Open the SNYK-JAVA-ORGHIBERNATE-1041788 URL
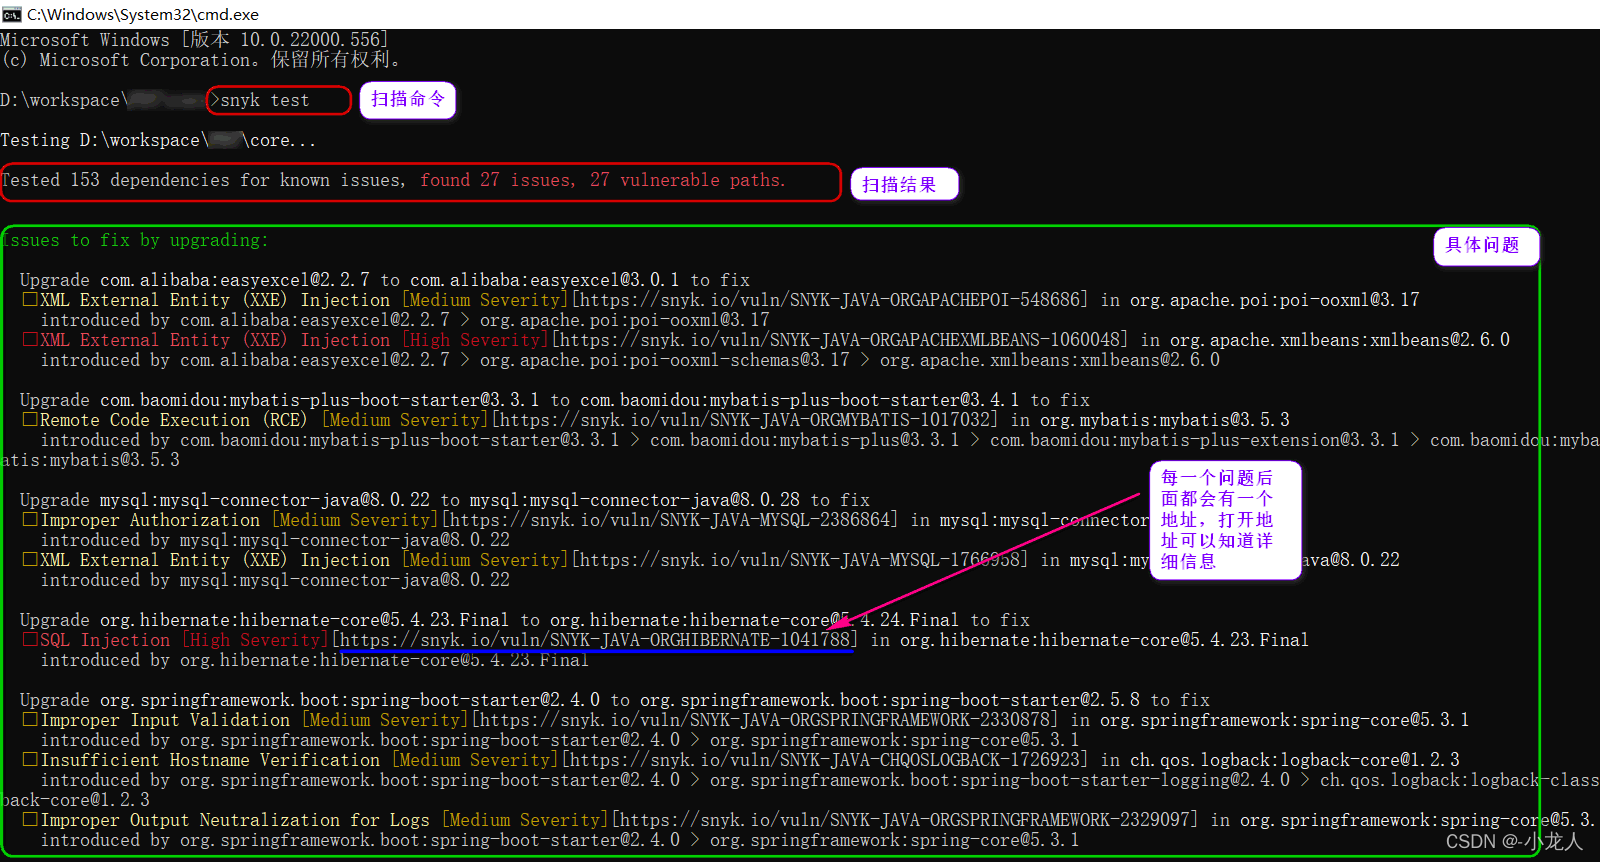Viewport: 1600px width, 862px height. (x=594, y=640)
